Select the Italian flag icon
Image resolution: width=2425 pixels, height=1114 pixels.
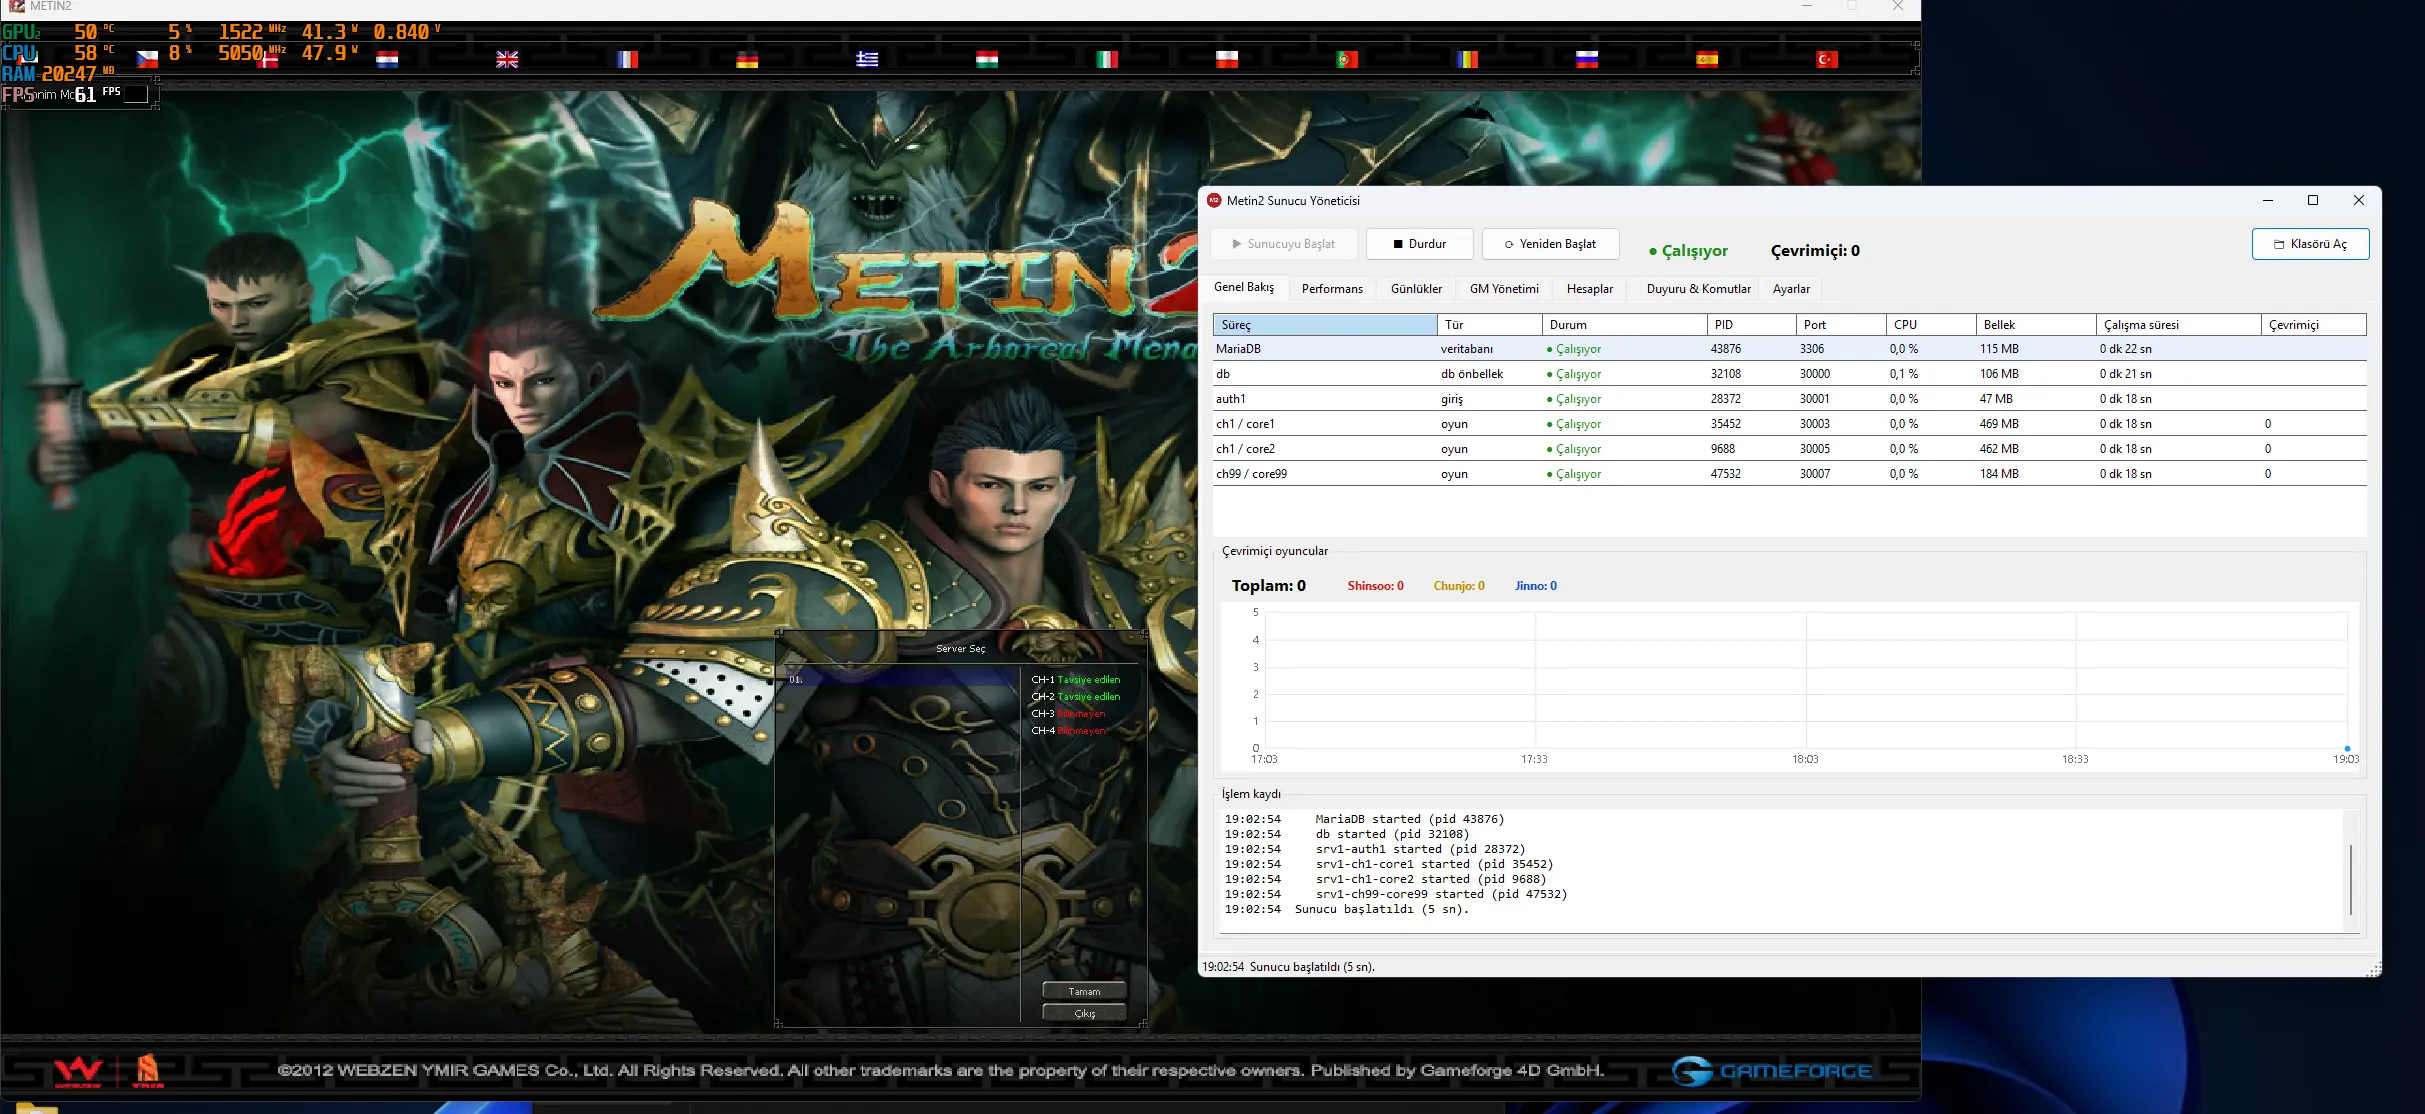(x=1107, y=59)
